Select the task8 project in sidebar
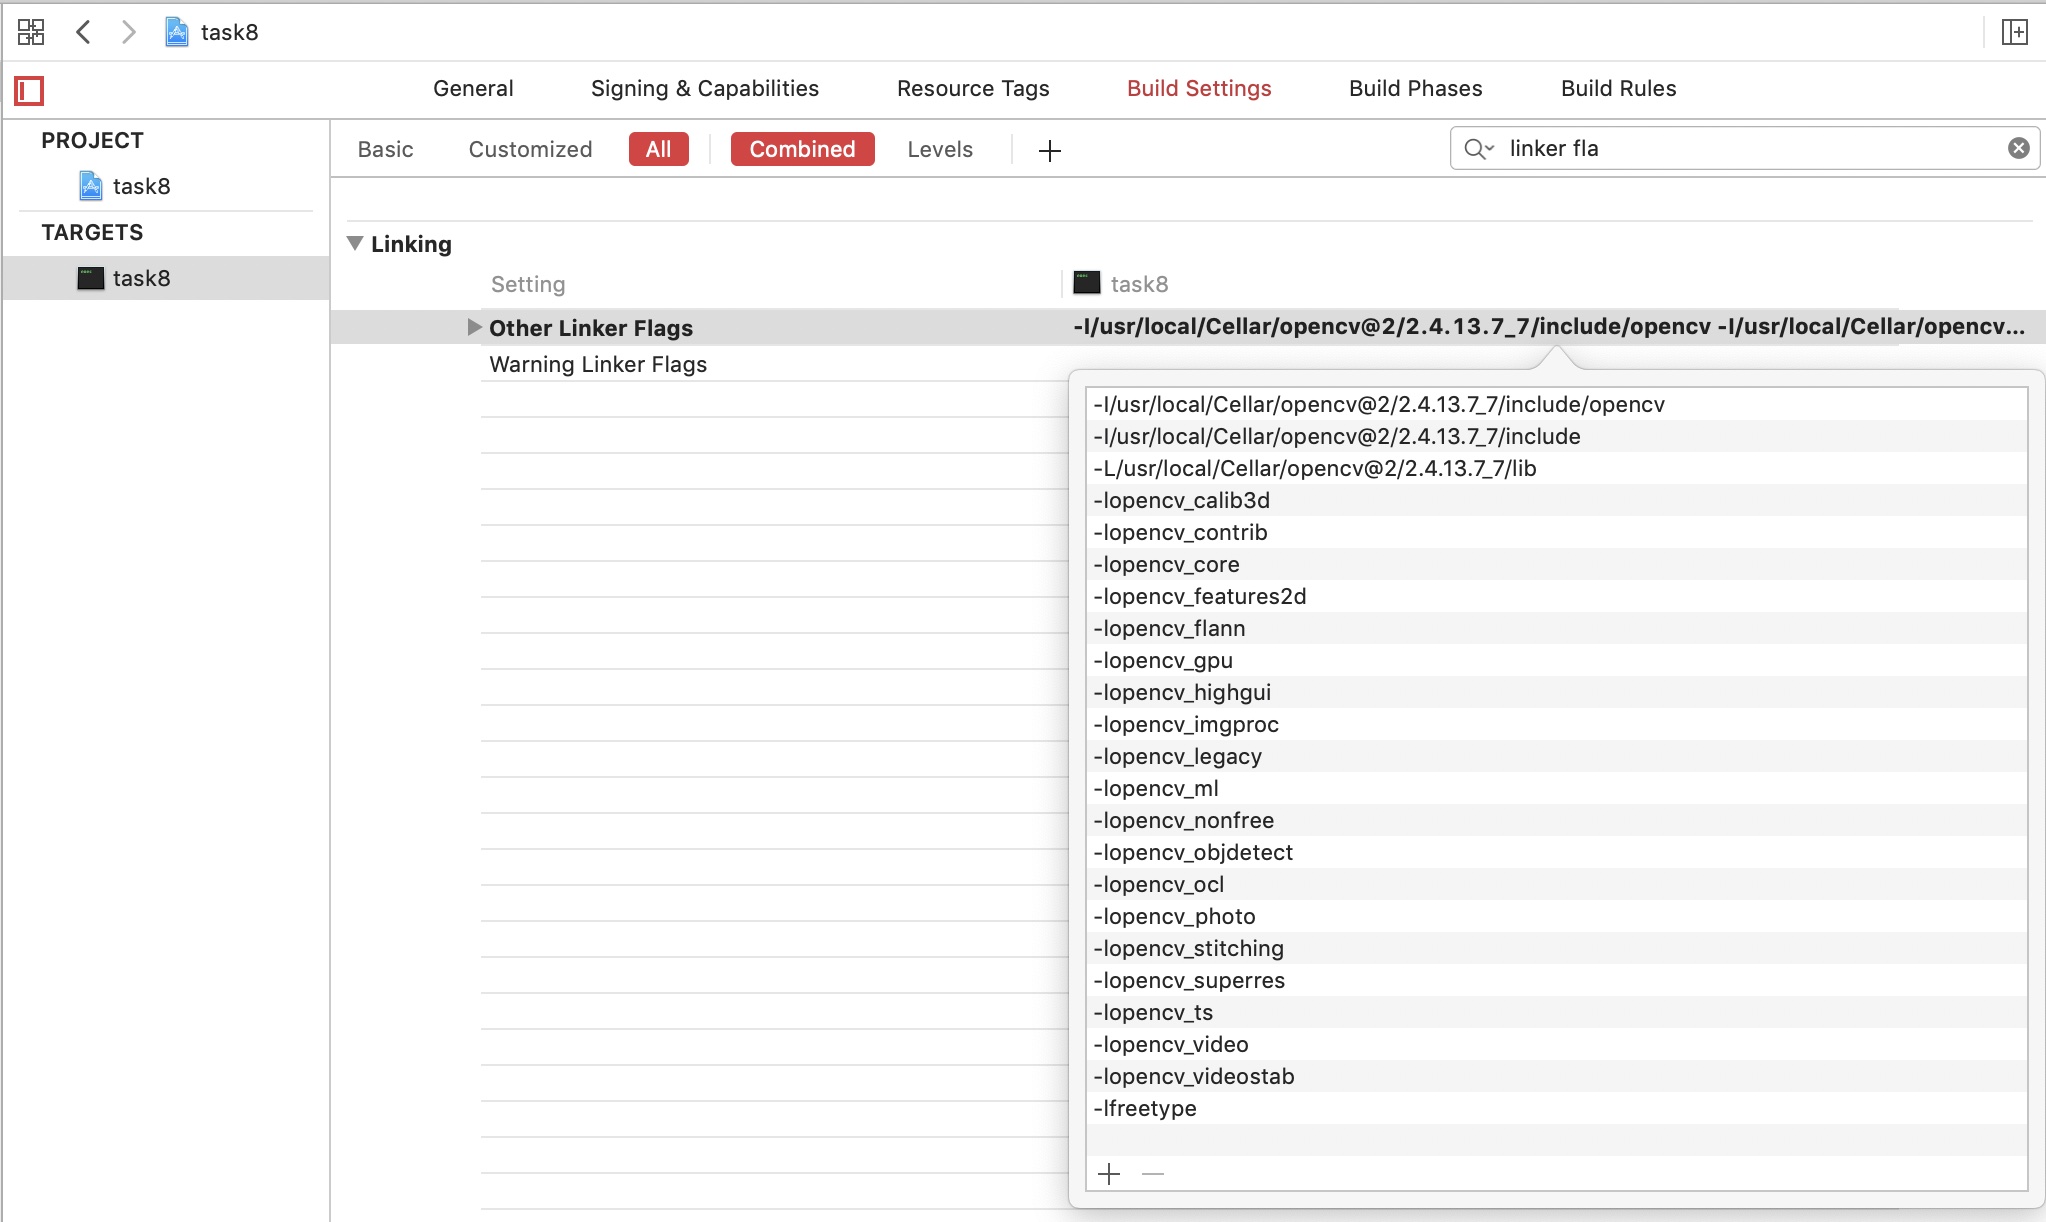Image resolution: width=2046 pixels, height=1222 pixels. (140, 186)
